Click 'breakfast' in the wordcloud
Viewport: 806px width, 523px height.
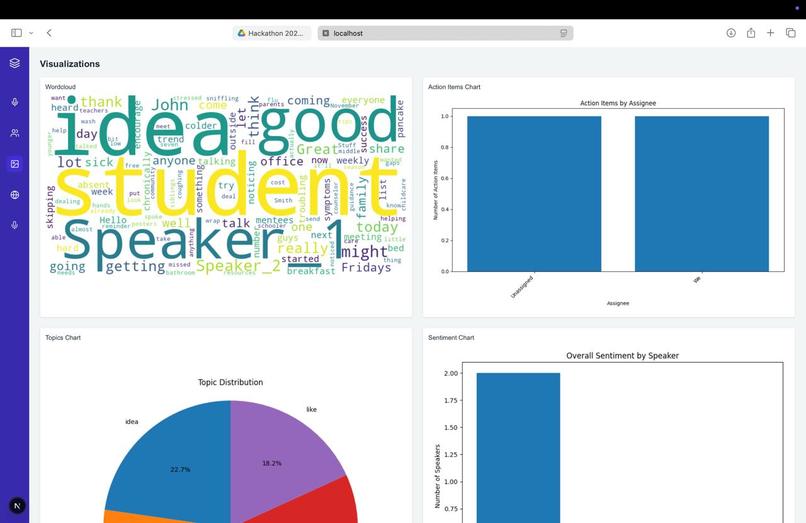pyautogui.click(x=311, y=271)
